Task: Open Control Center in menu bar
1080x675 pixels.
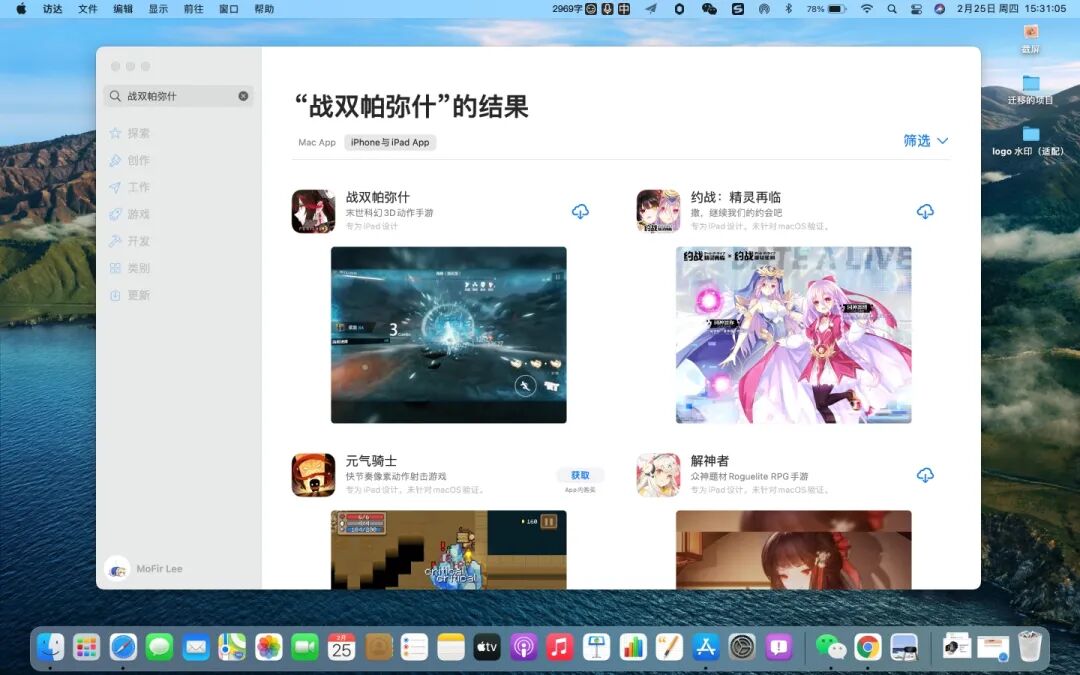Action: (916, 9)
